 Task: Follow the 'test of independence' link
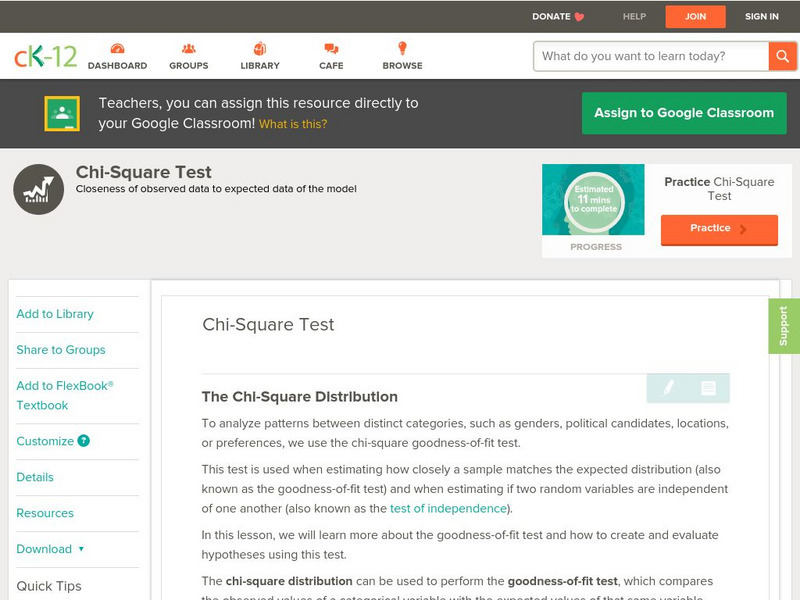click(x=448, y=508)
